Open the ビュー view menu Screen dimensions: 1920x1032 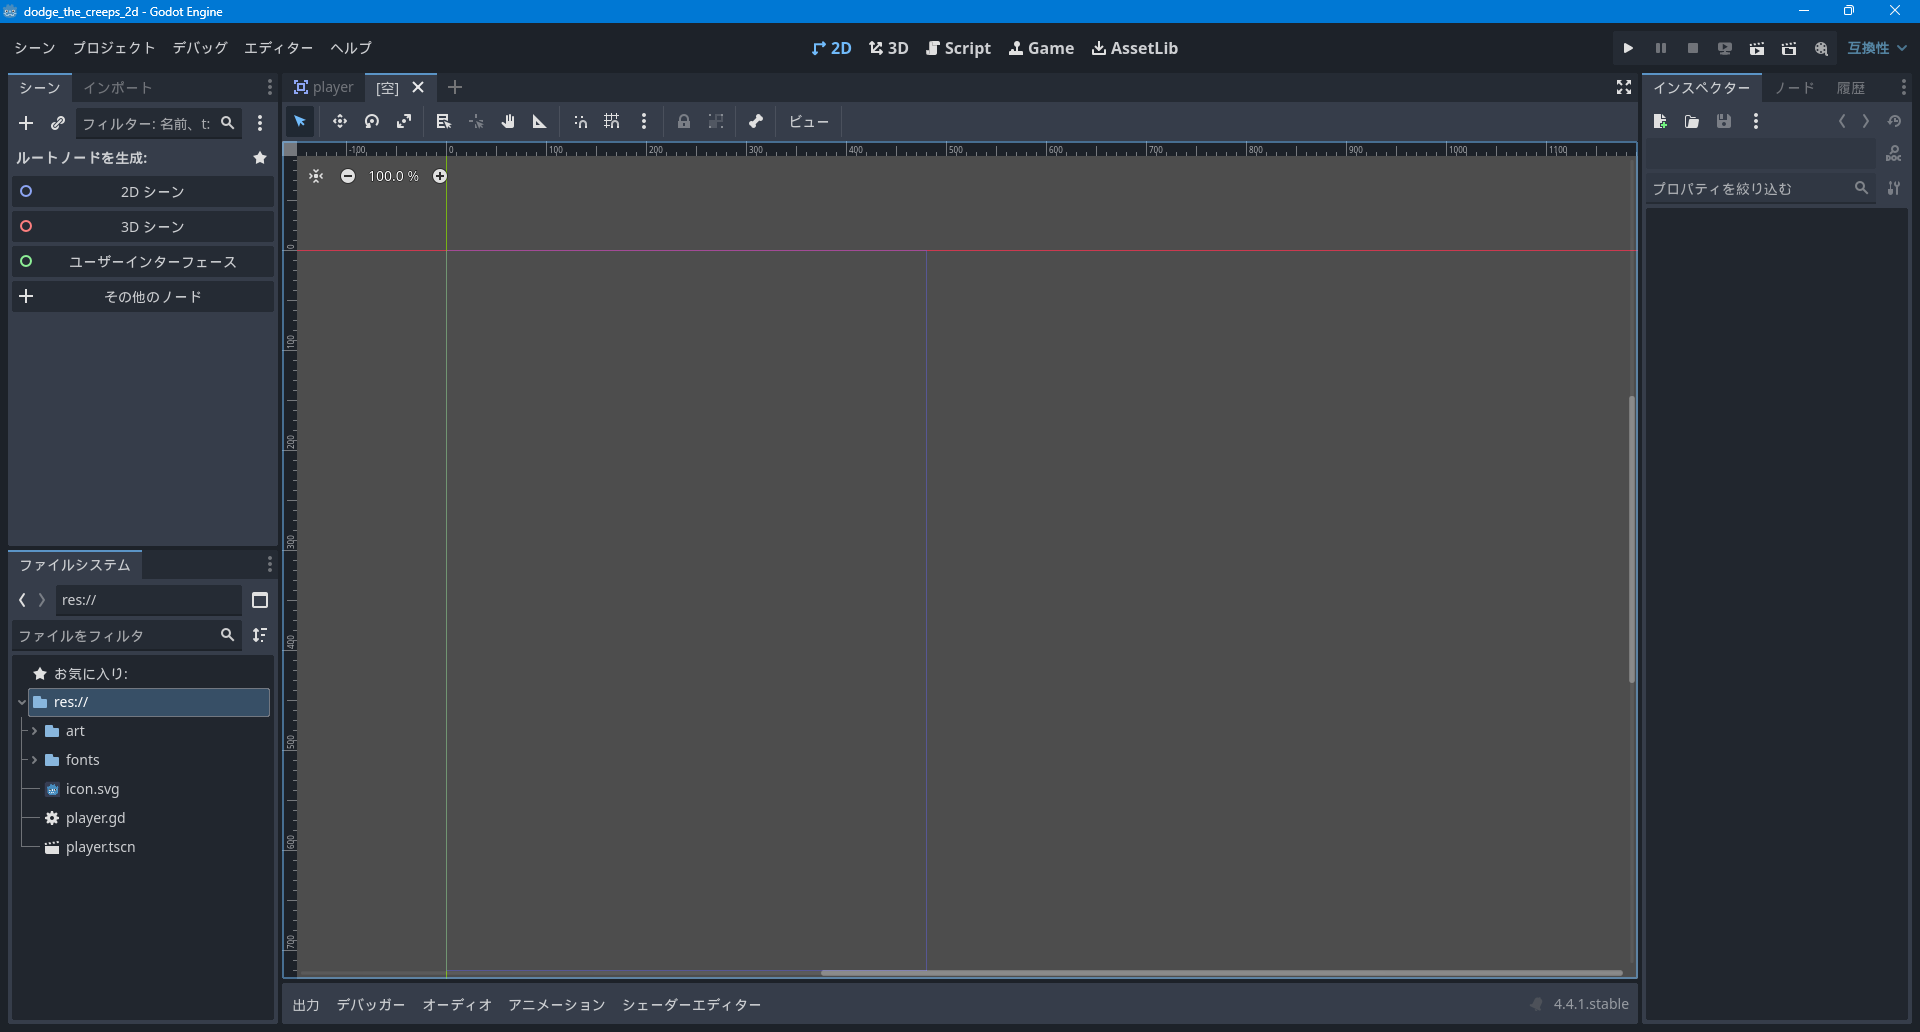[809, 121]
